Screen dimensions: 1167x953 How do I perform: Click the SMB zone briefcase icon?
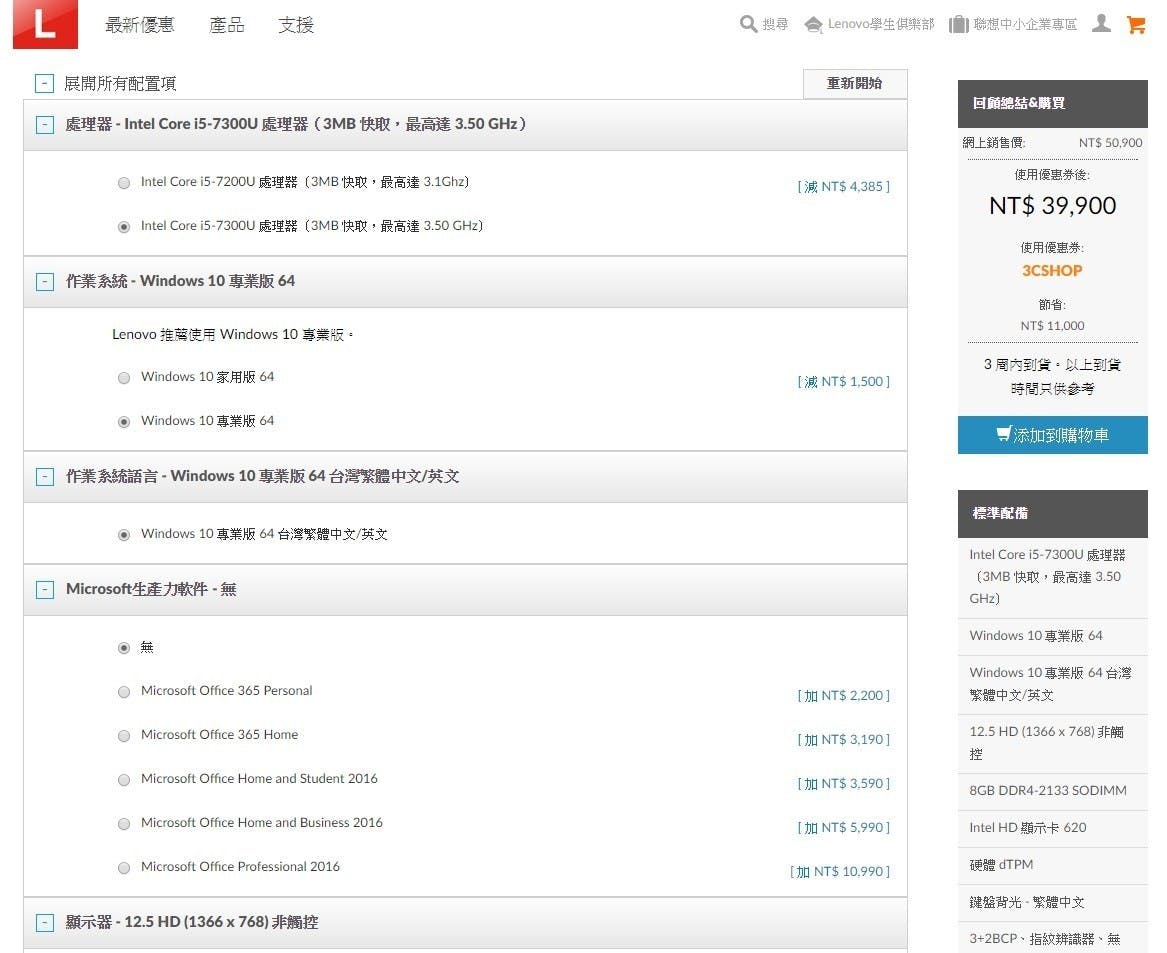coord(959,25)
